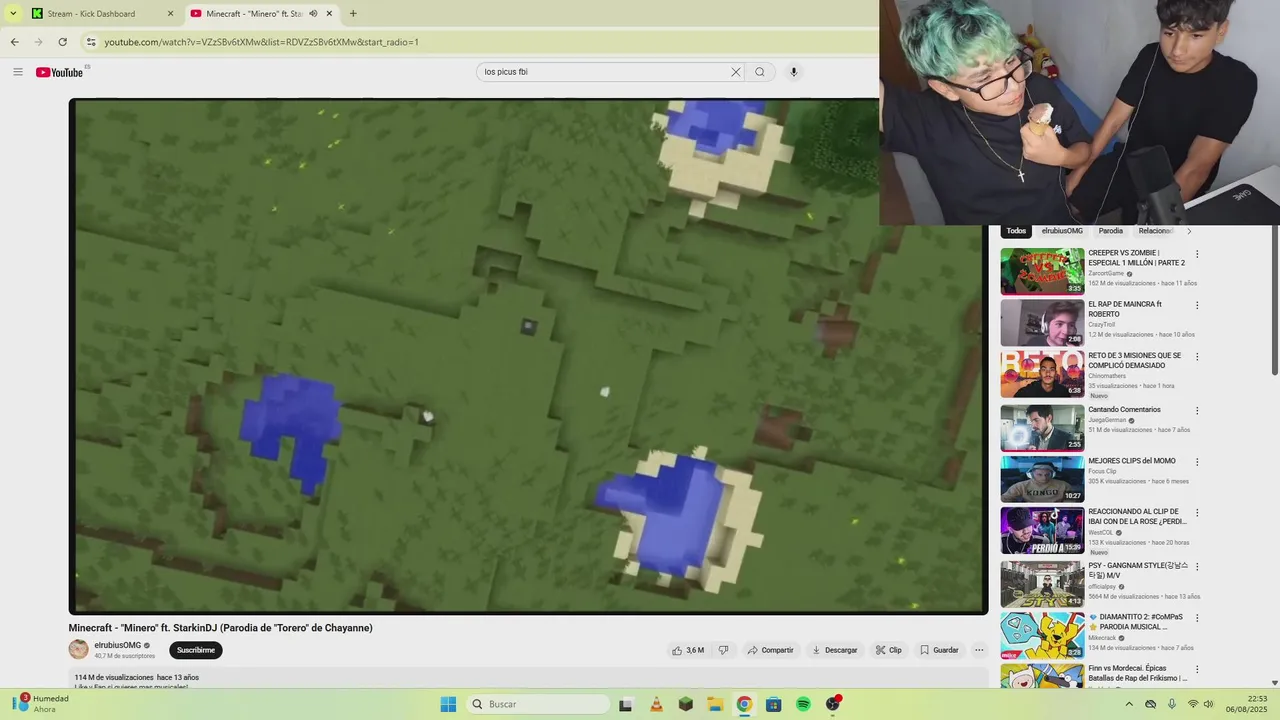Switch to Chrome in the taskbar

click(x=744, y=704)
